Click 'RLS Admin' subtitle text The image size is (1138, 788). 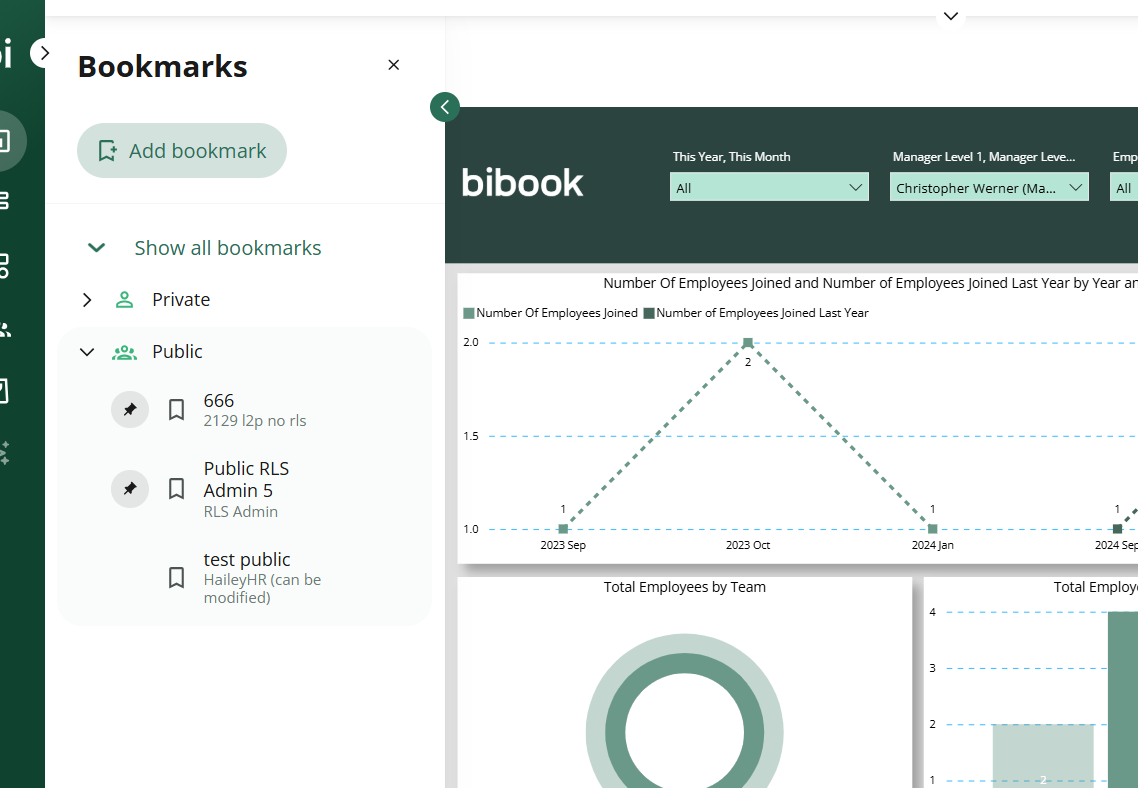pos(240,512)
